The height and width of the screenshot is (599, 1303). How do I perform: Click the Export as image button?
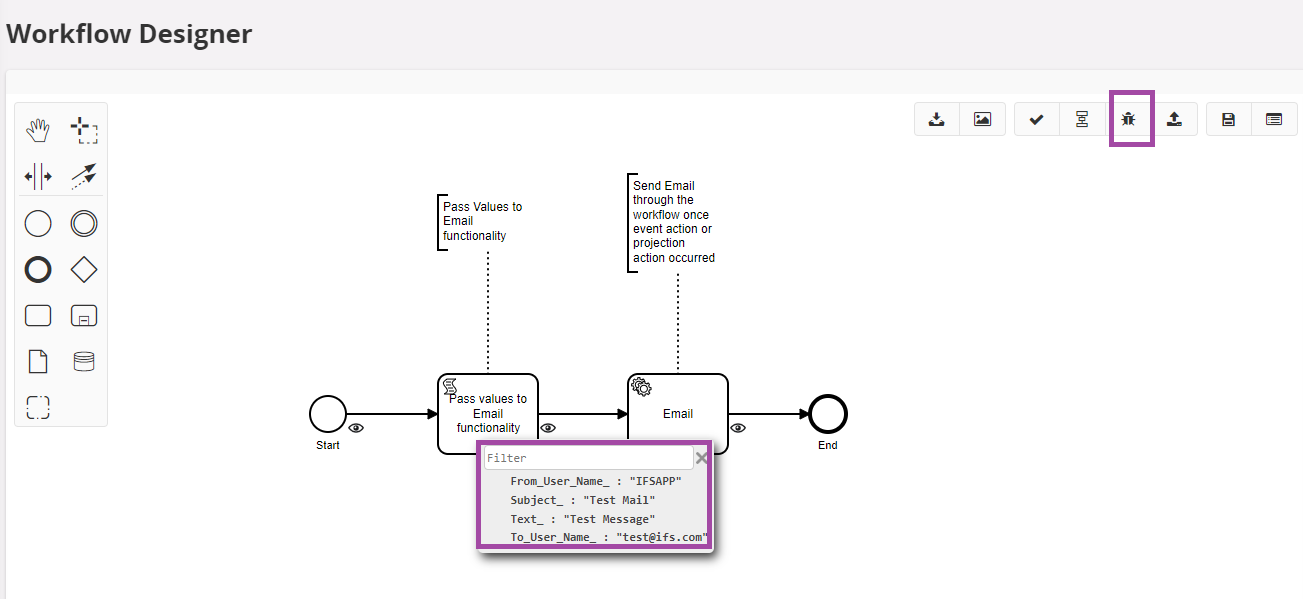(x=982, y=119)
